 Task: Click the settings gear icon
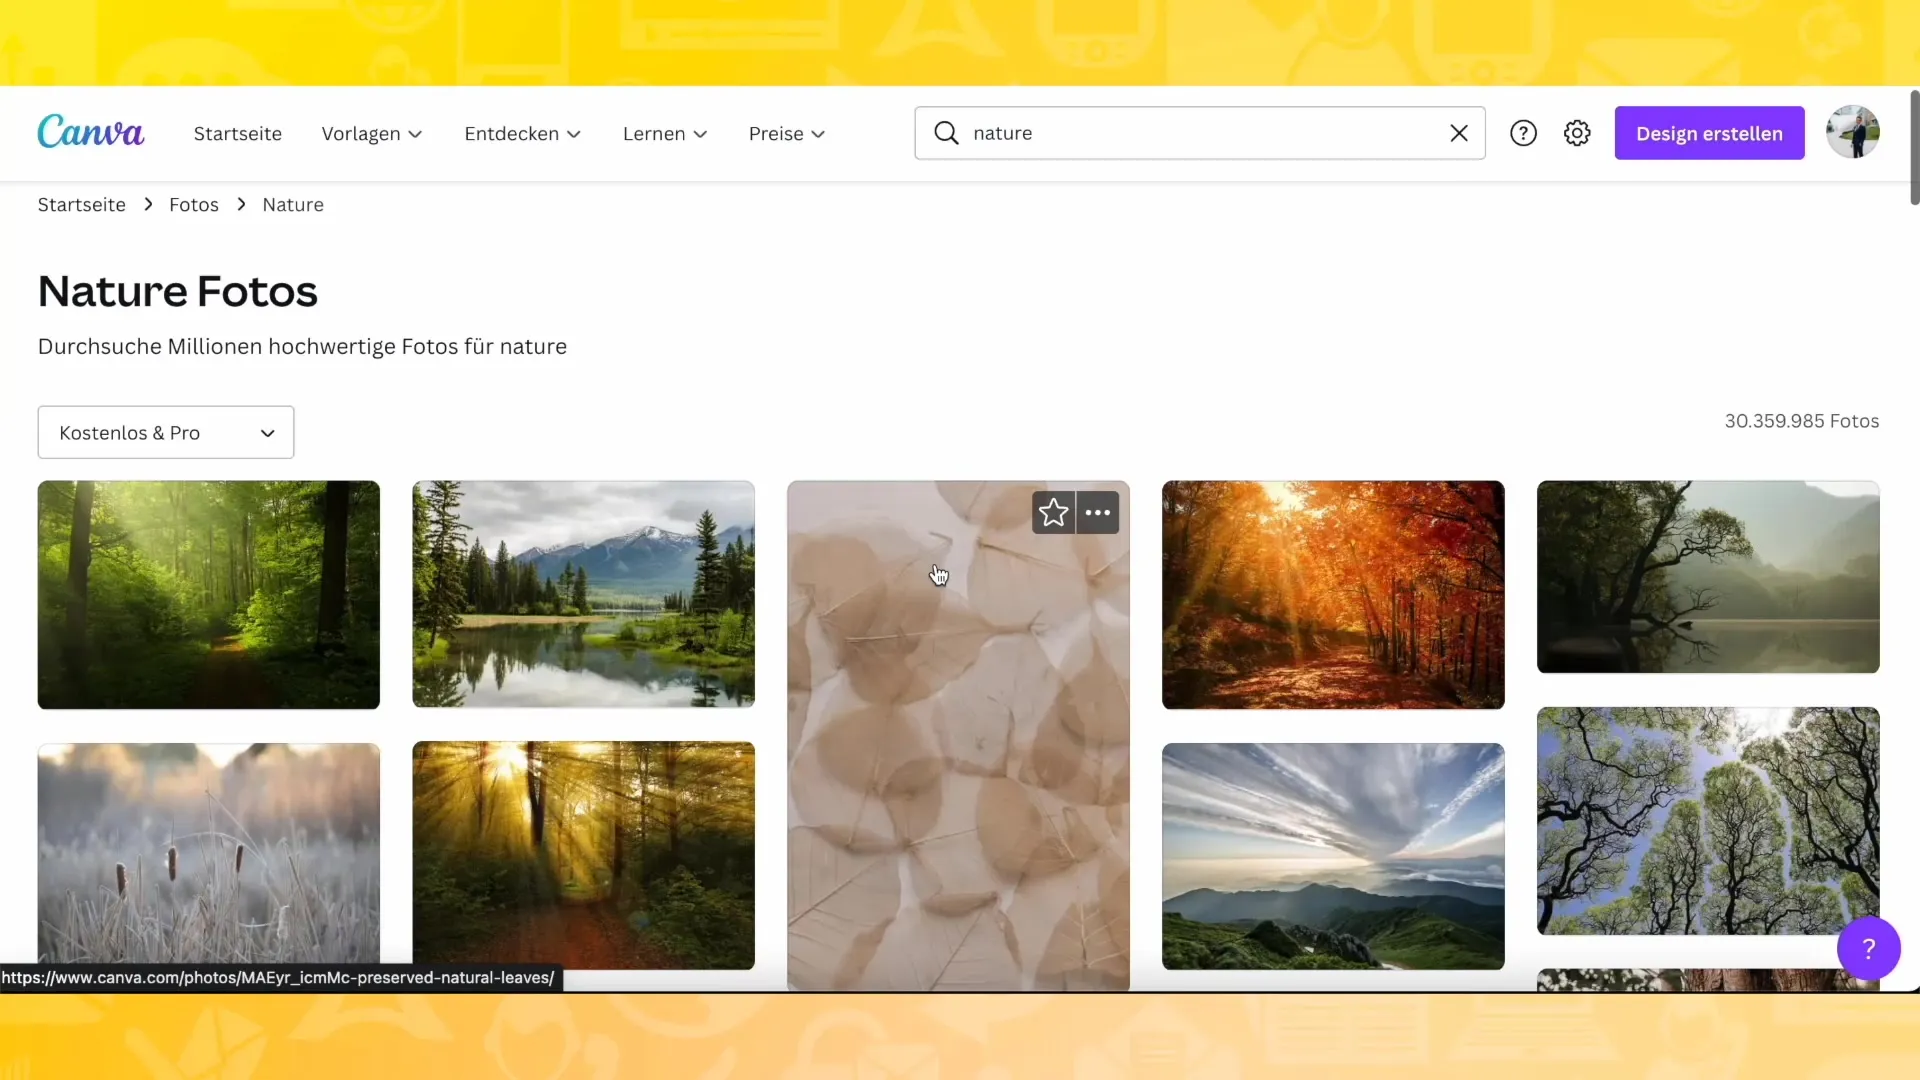click(1577, 133)
